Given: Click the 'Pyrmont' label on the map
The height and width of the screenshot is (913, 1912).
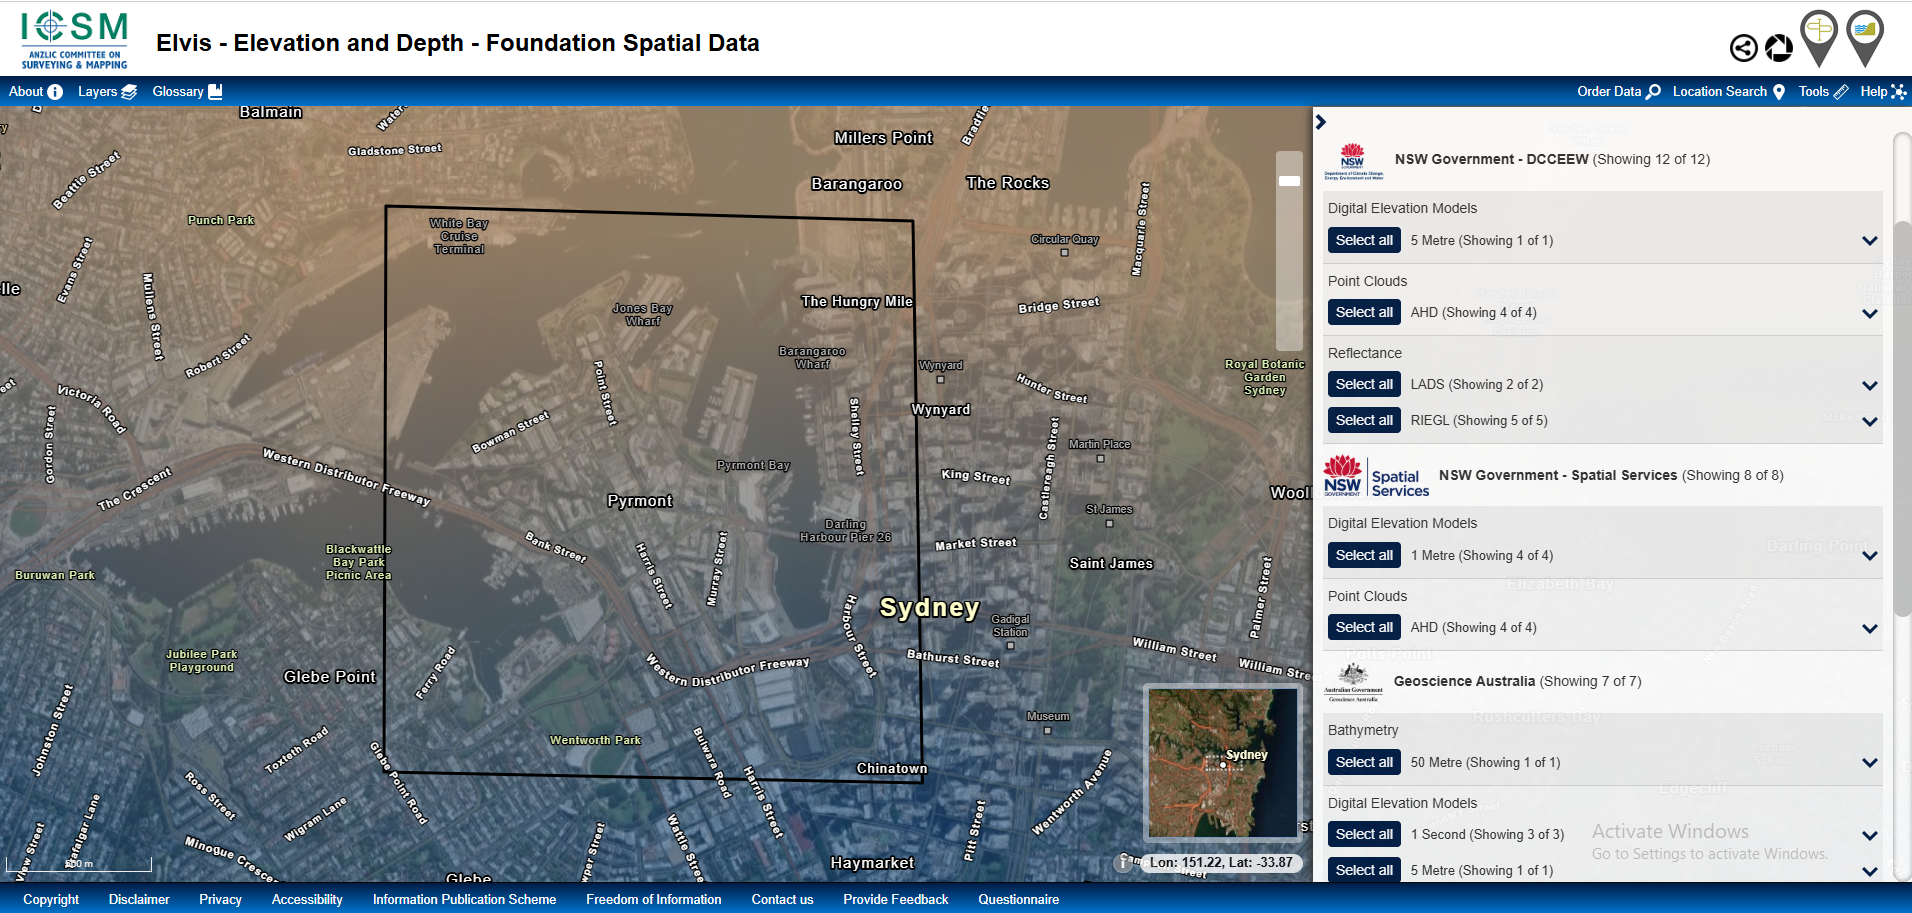Looking at the screenshot, I should click(x=640, y=501).
